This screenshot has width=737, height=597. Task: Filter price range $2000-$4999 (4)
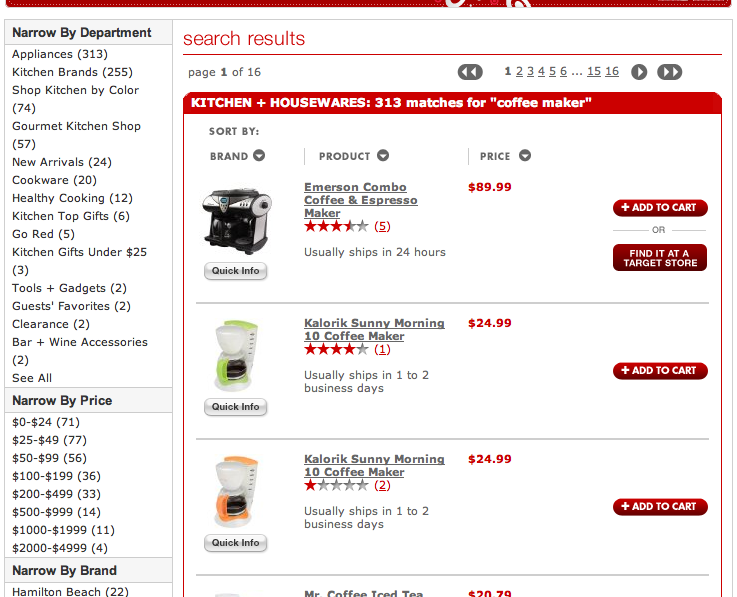[60, 548]
